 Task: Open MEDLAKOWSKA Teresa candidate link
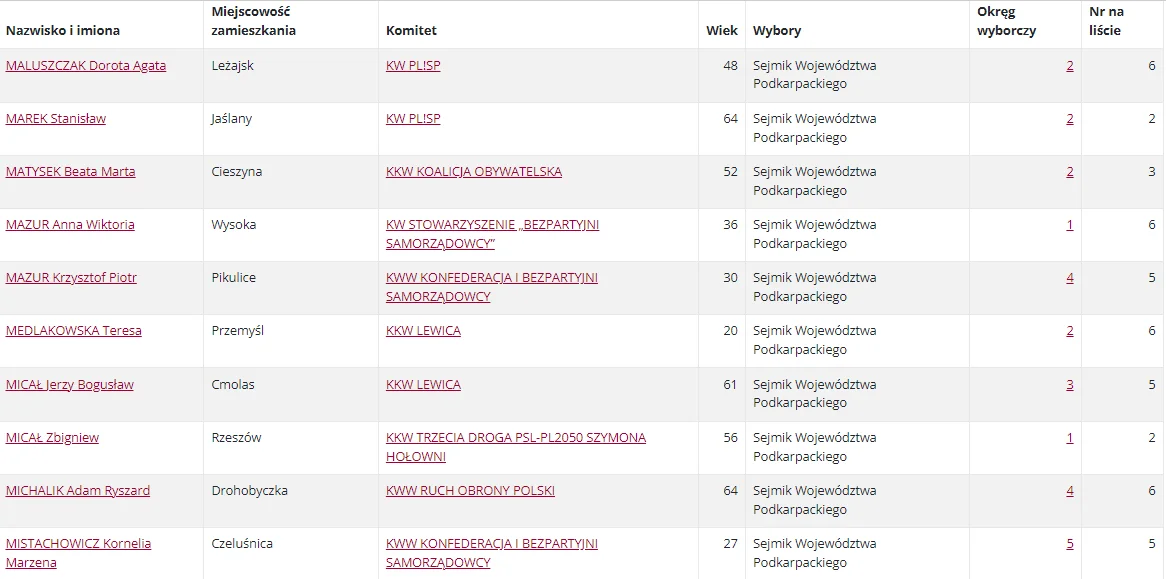(x=74, y=331)
